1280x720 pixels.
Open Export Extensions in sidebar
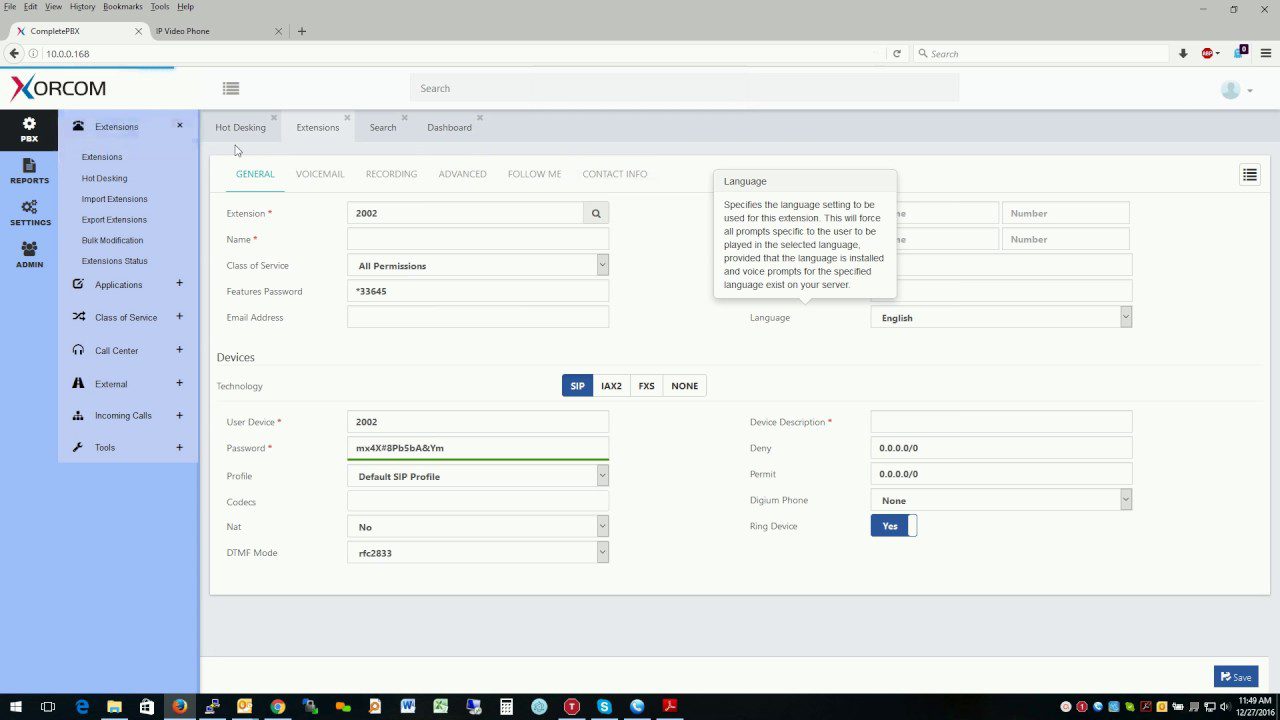pyautogui.click(x=114, y=220)
